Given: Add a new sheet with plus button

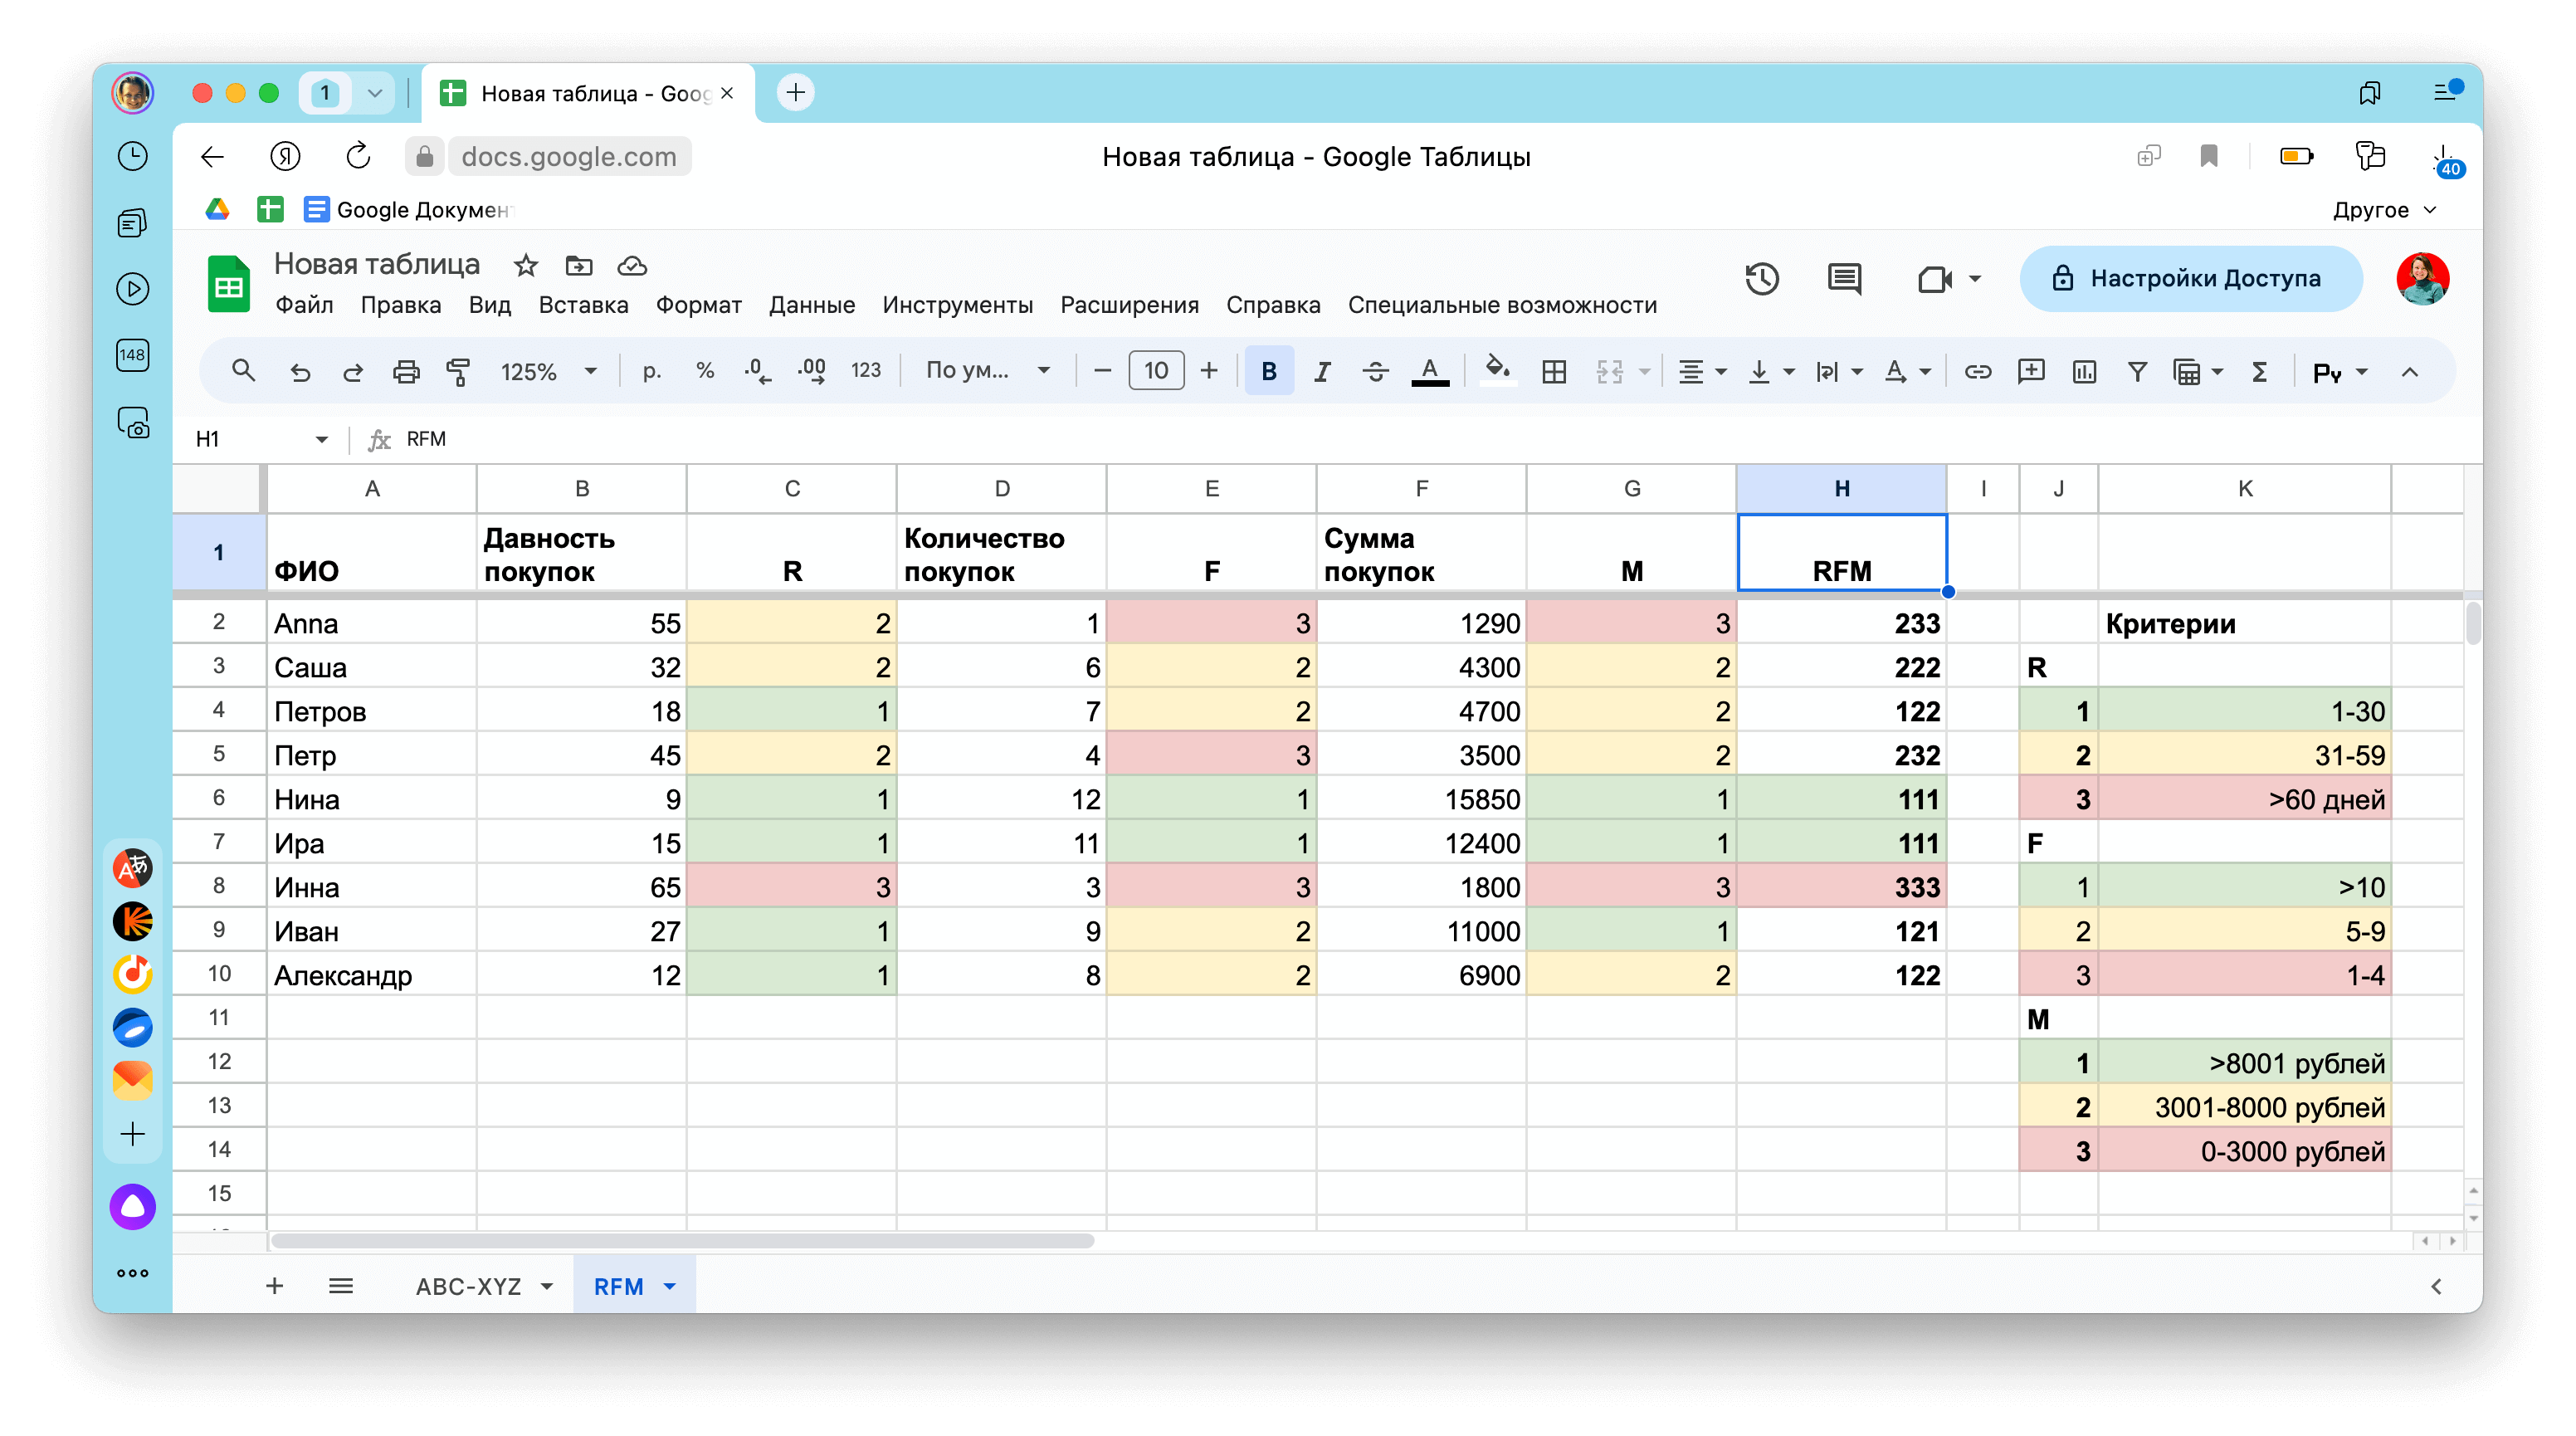Looking at the screenshot, I should [x=274, y=1286].
